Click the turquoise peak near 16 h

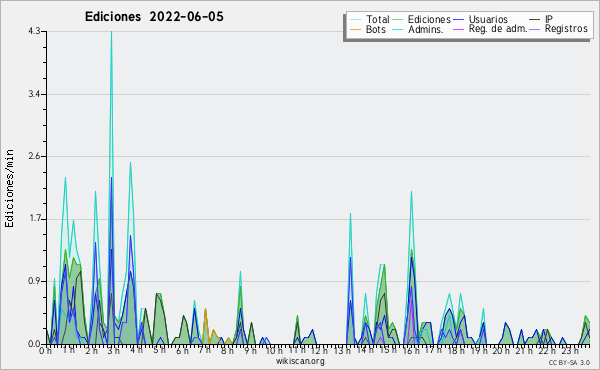coord(411,192)
